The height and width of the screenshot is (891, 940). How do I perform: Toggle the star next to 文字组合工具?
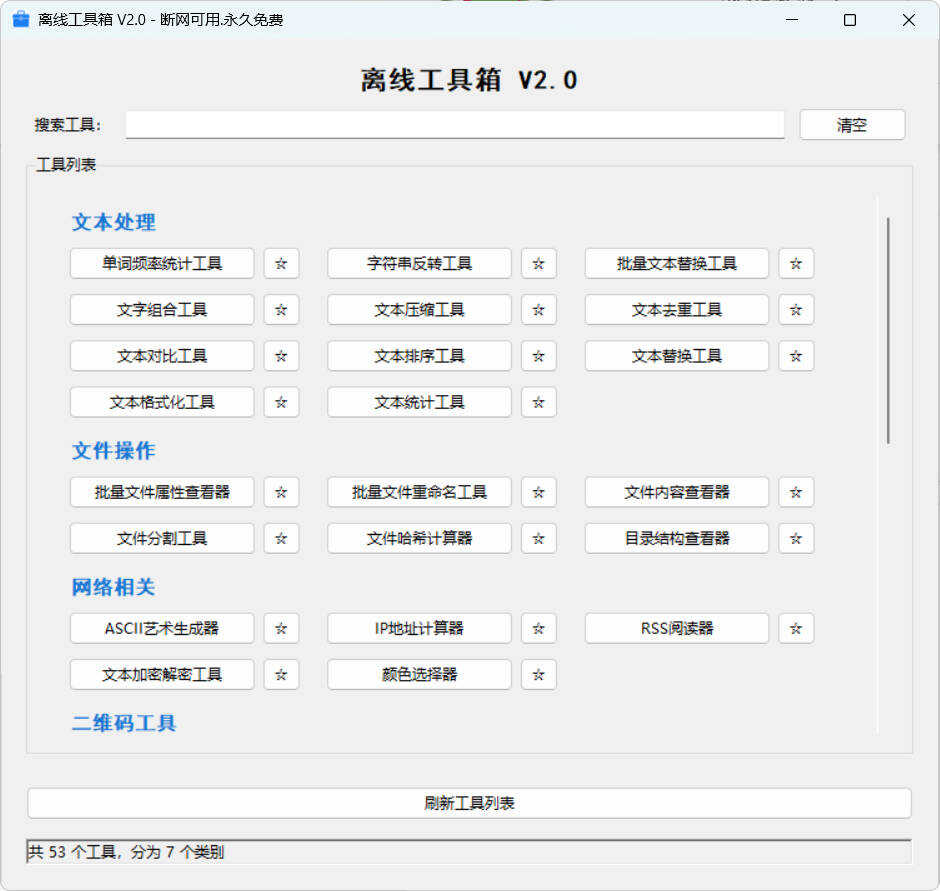281,309
